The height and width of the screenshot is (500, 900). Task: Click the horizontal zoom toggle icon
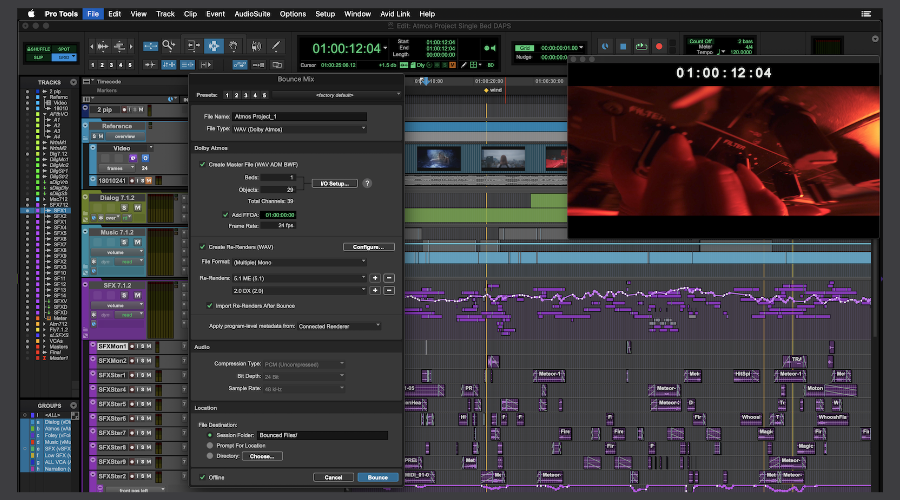(x=150, y=46)
